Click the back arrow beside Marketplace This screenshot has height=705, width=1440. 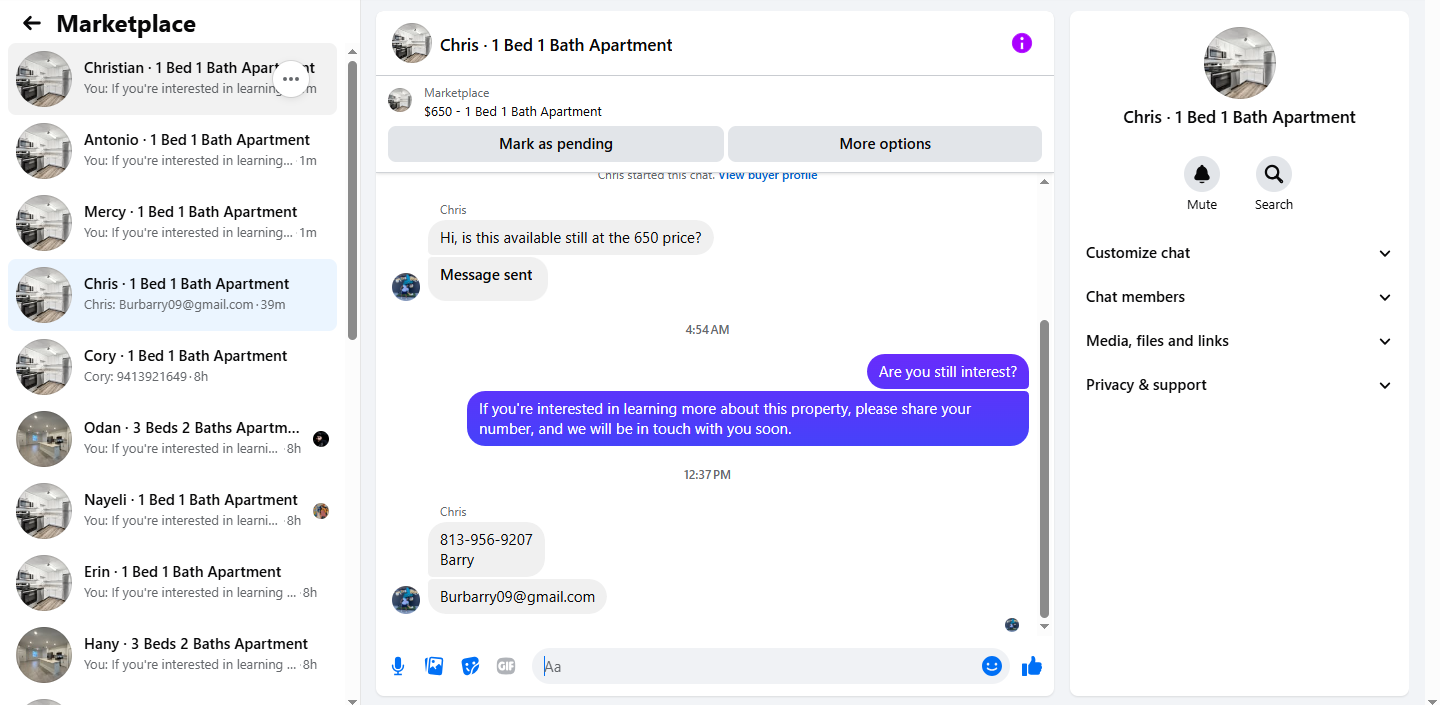(x=32, y=24)
